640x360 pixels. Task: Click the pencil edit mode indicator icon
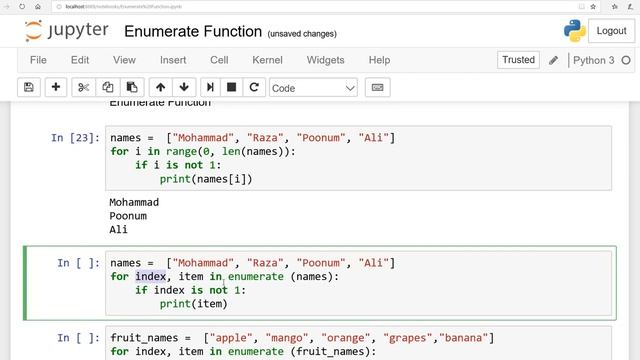(553, 60)
